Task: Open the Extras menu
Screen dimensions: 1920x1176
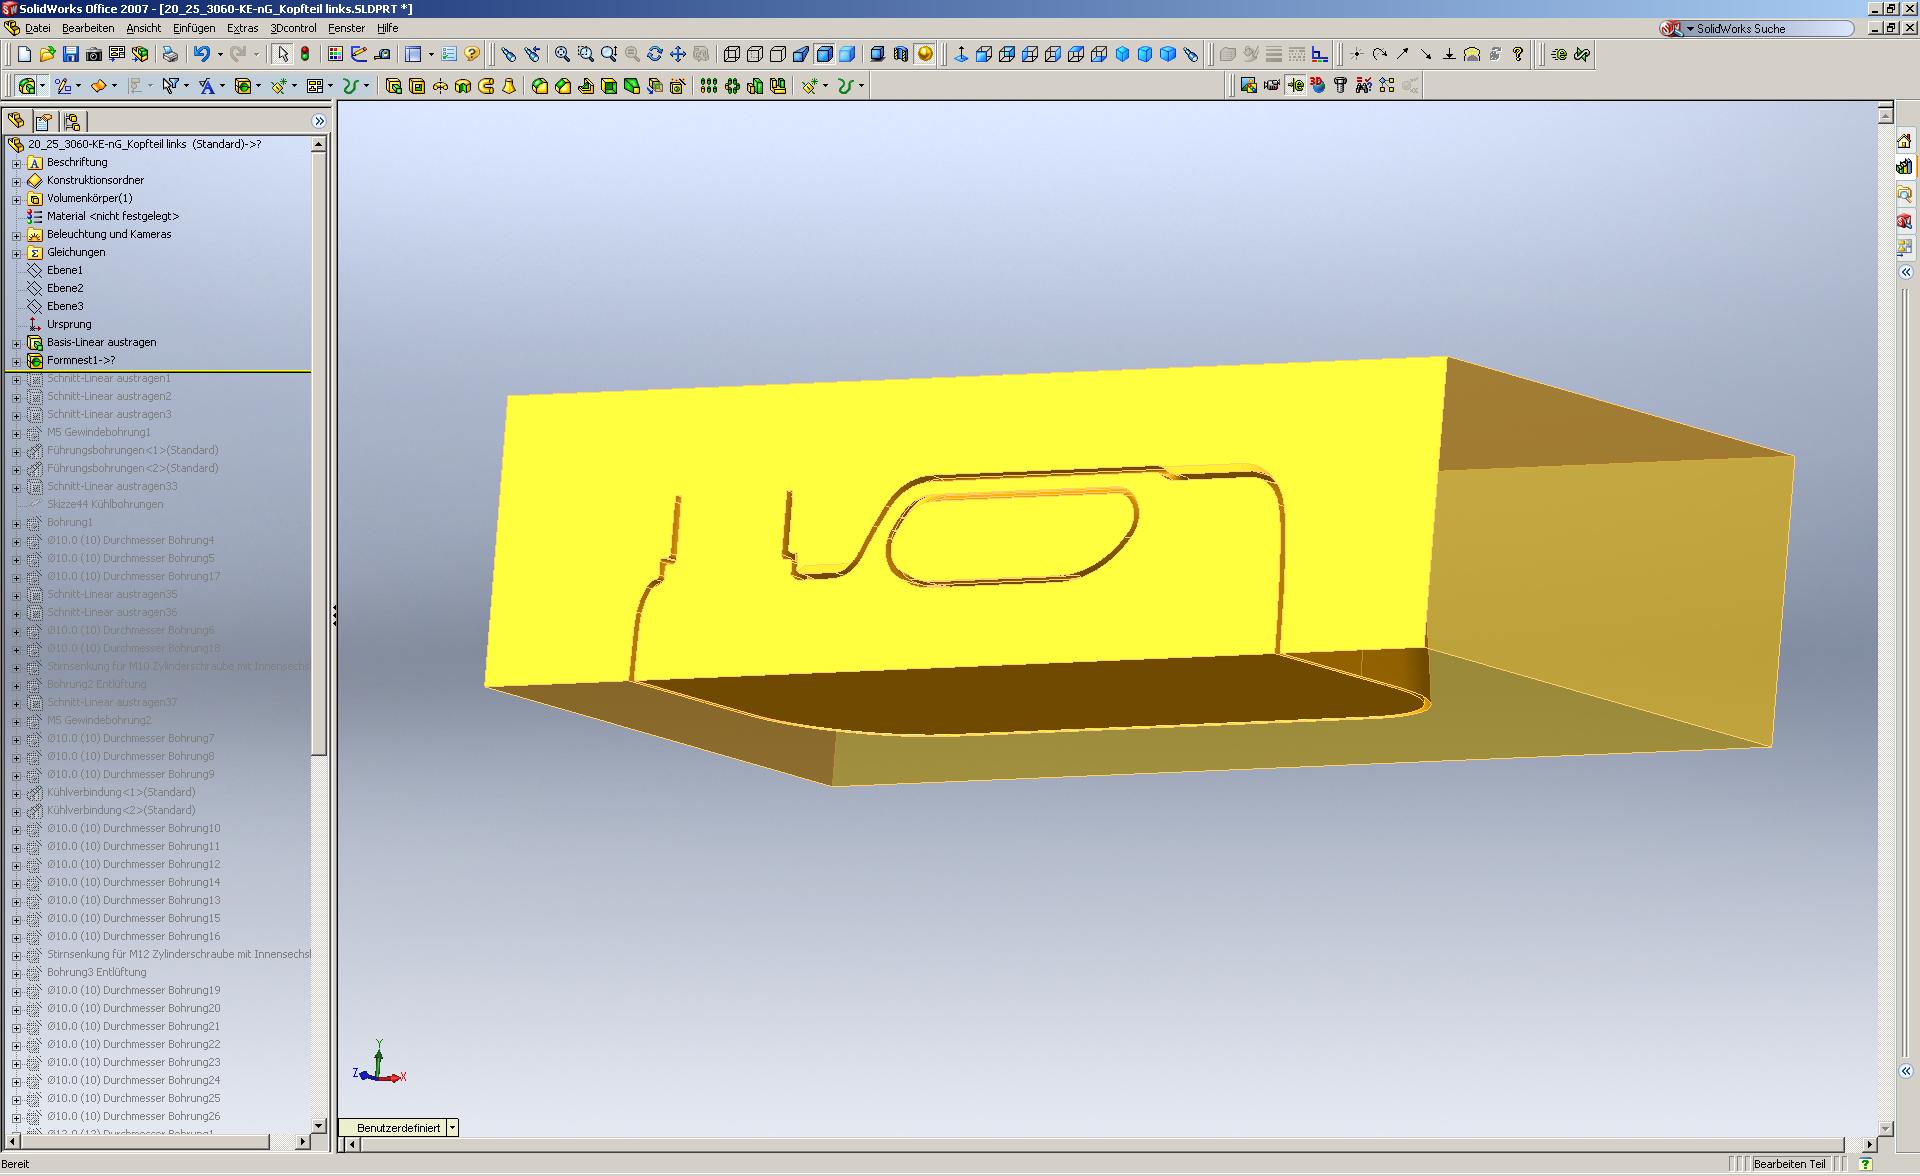Action: tap(242, 28)
